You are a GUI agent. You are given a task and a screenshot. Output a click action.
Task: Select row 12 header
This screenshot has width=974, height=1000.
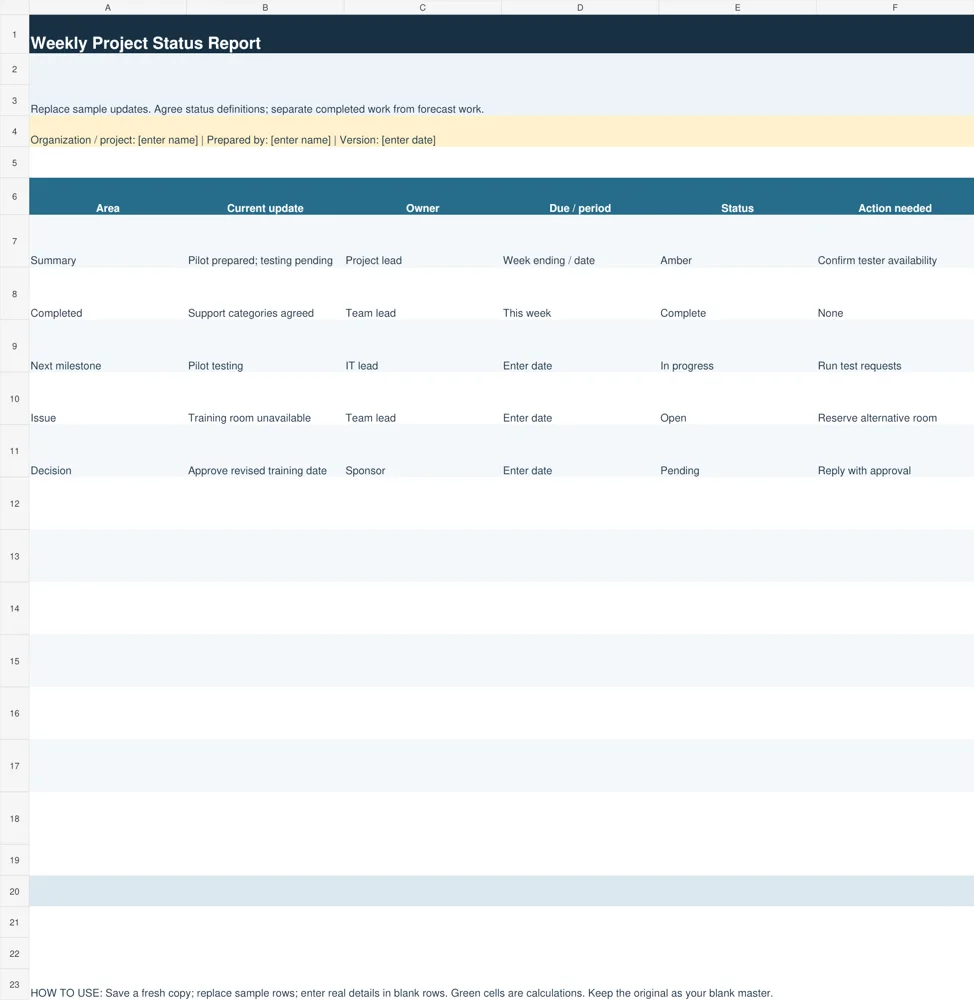pyautogui.click(x=14, y=504)
